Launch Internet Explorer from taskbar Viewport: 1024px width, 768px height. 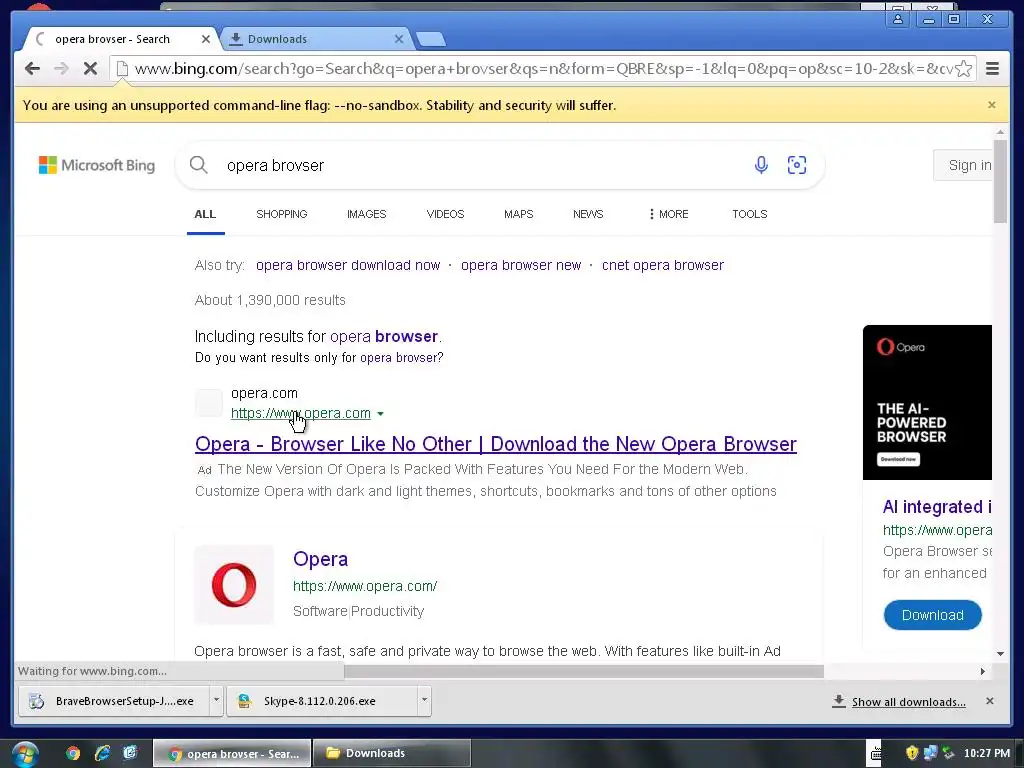pos(102,753)
